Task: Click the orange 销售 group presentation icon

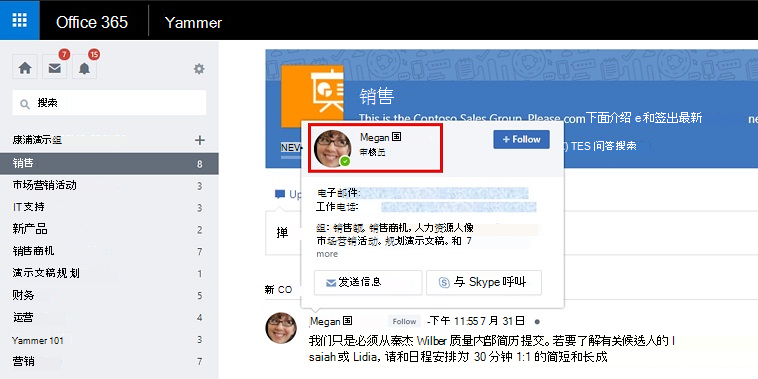Action: [x=312, y=95]
